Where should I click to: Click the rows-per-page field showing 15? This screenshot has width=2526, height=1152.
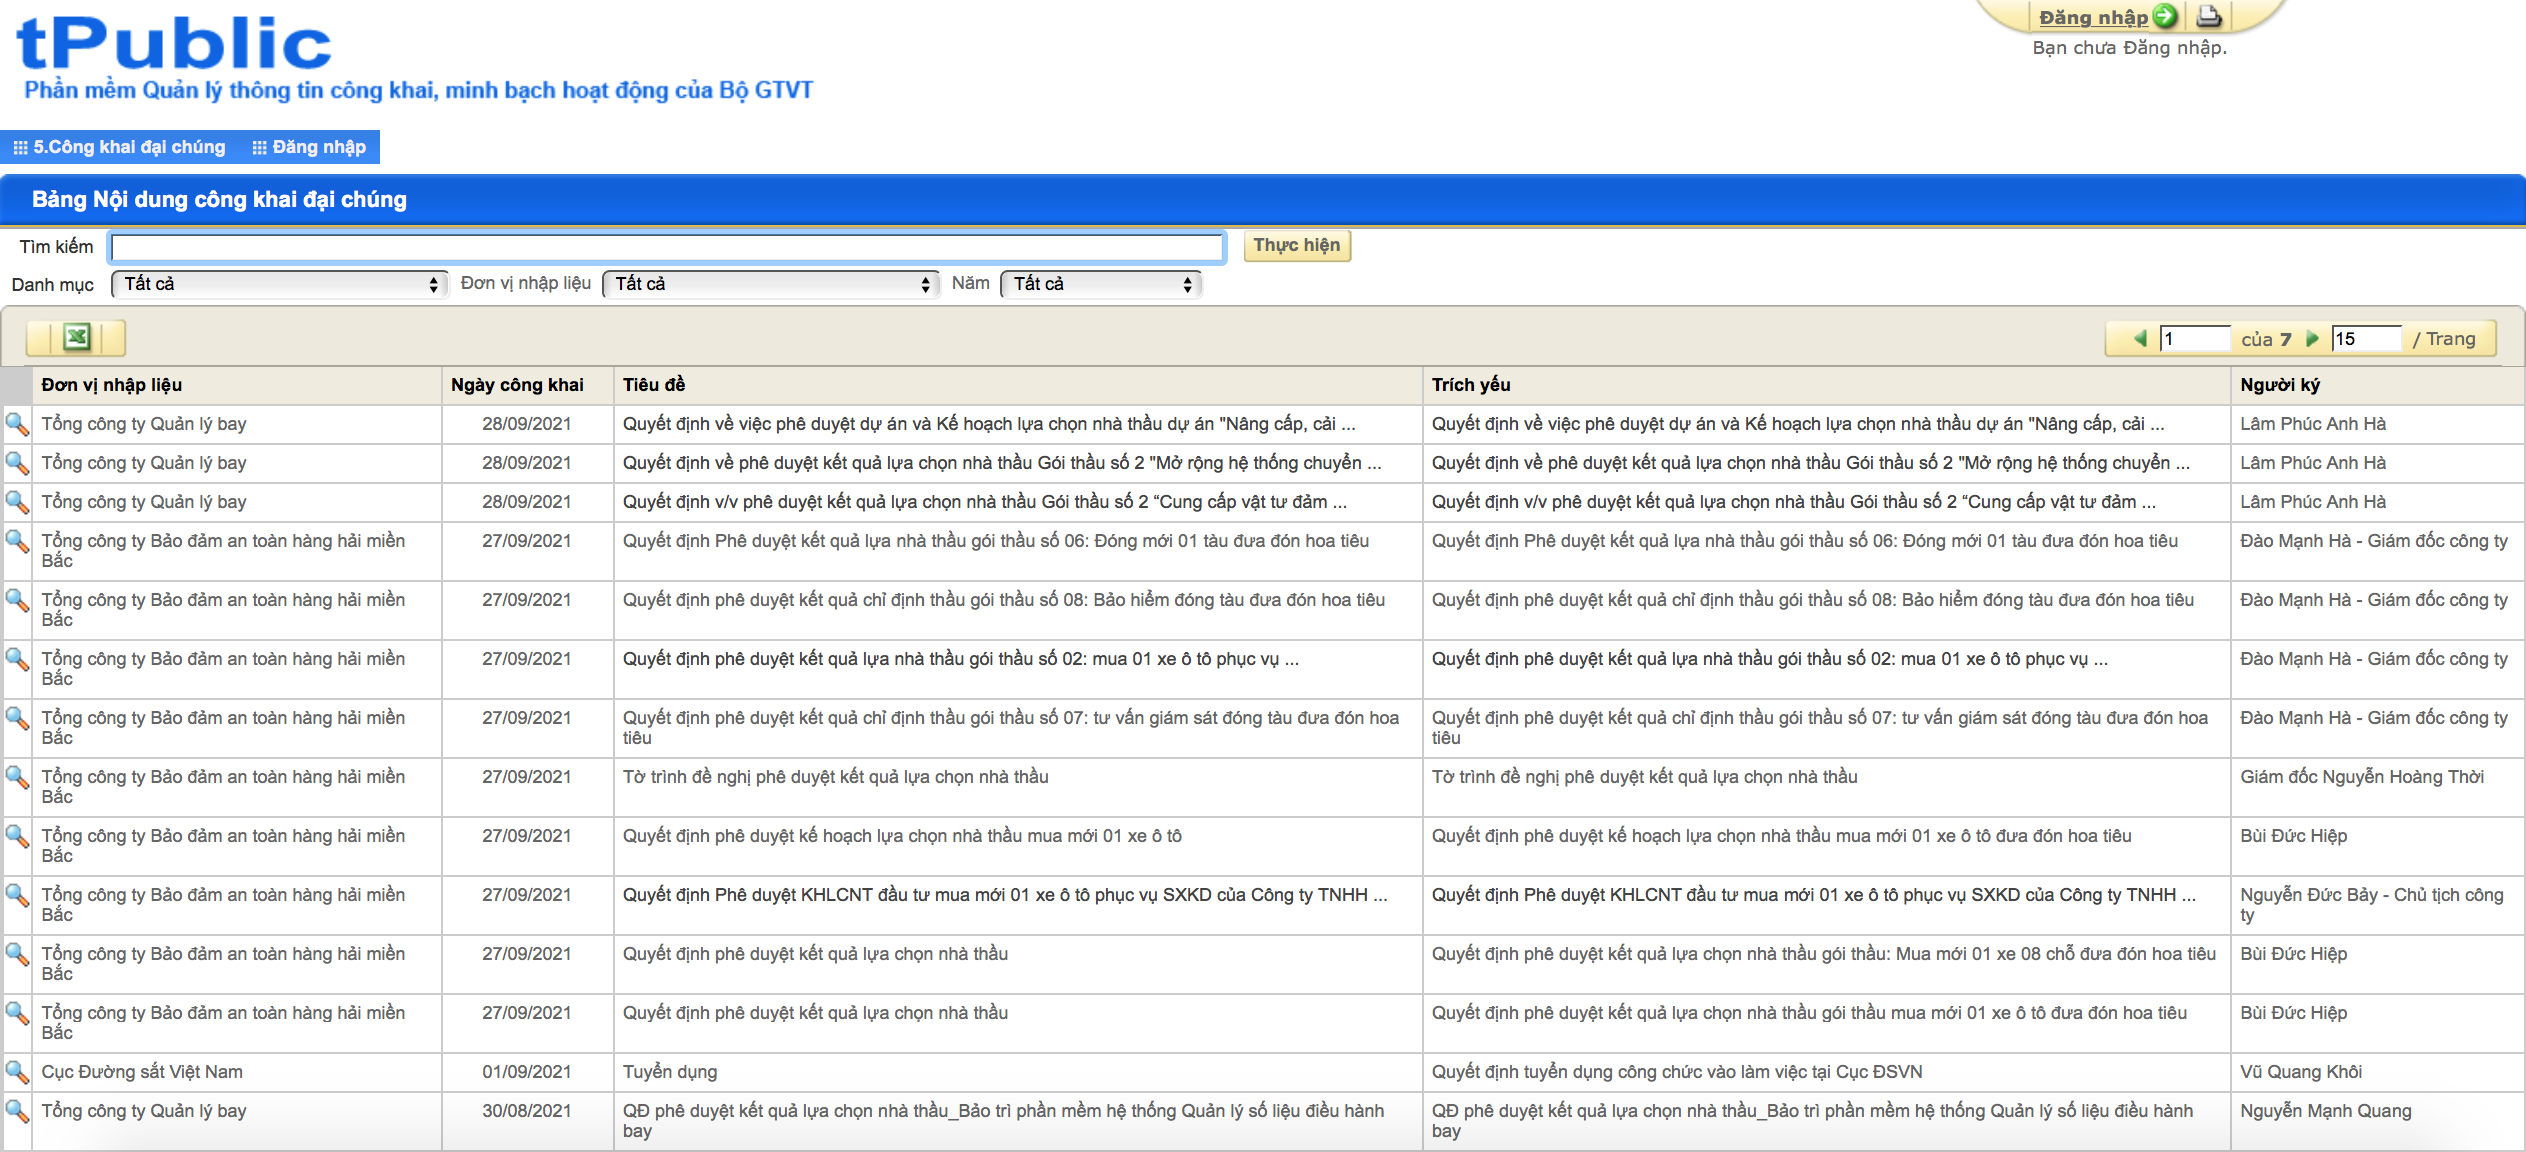pos(2365,339)
